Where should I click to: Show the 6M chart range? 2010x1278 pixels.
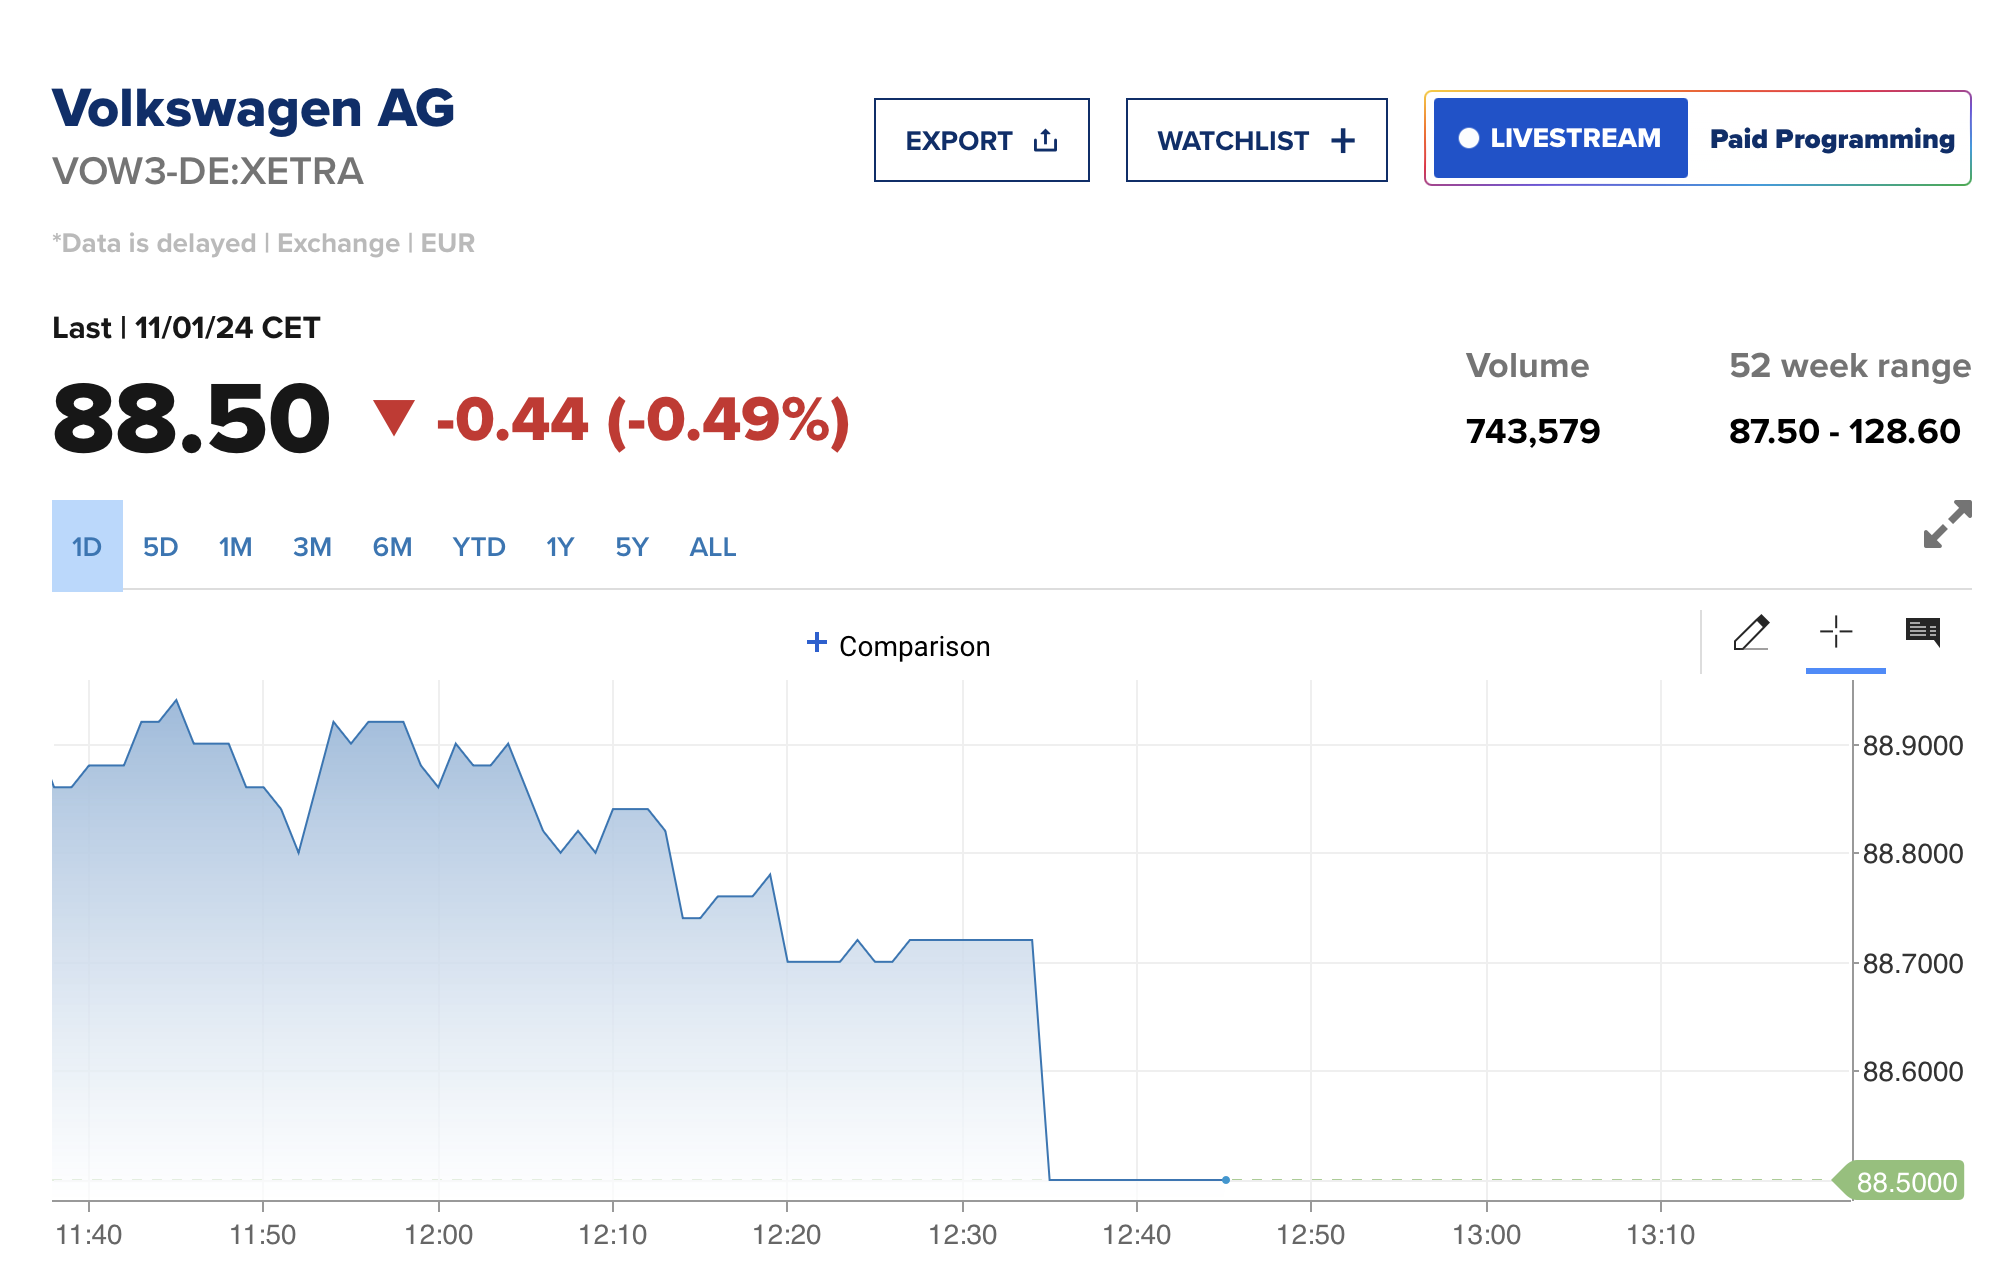(392, 547)
